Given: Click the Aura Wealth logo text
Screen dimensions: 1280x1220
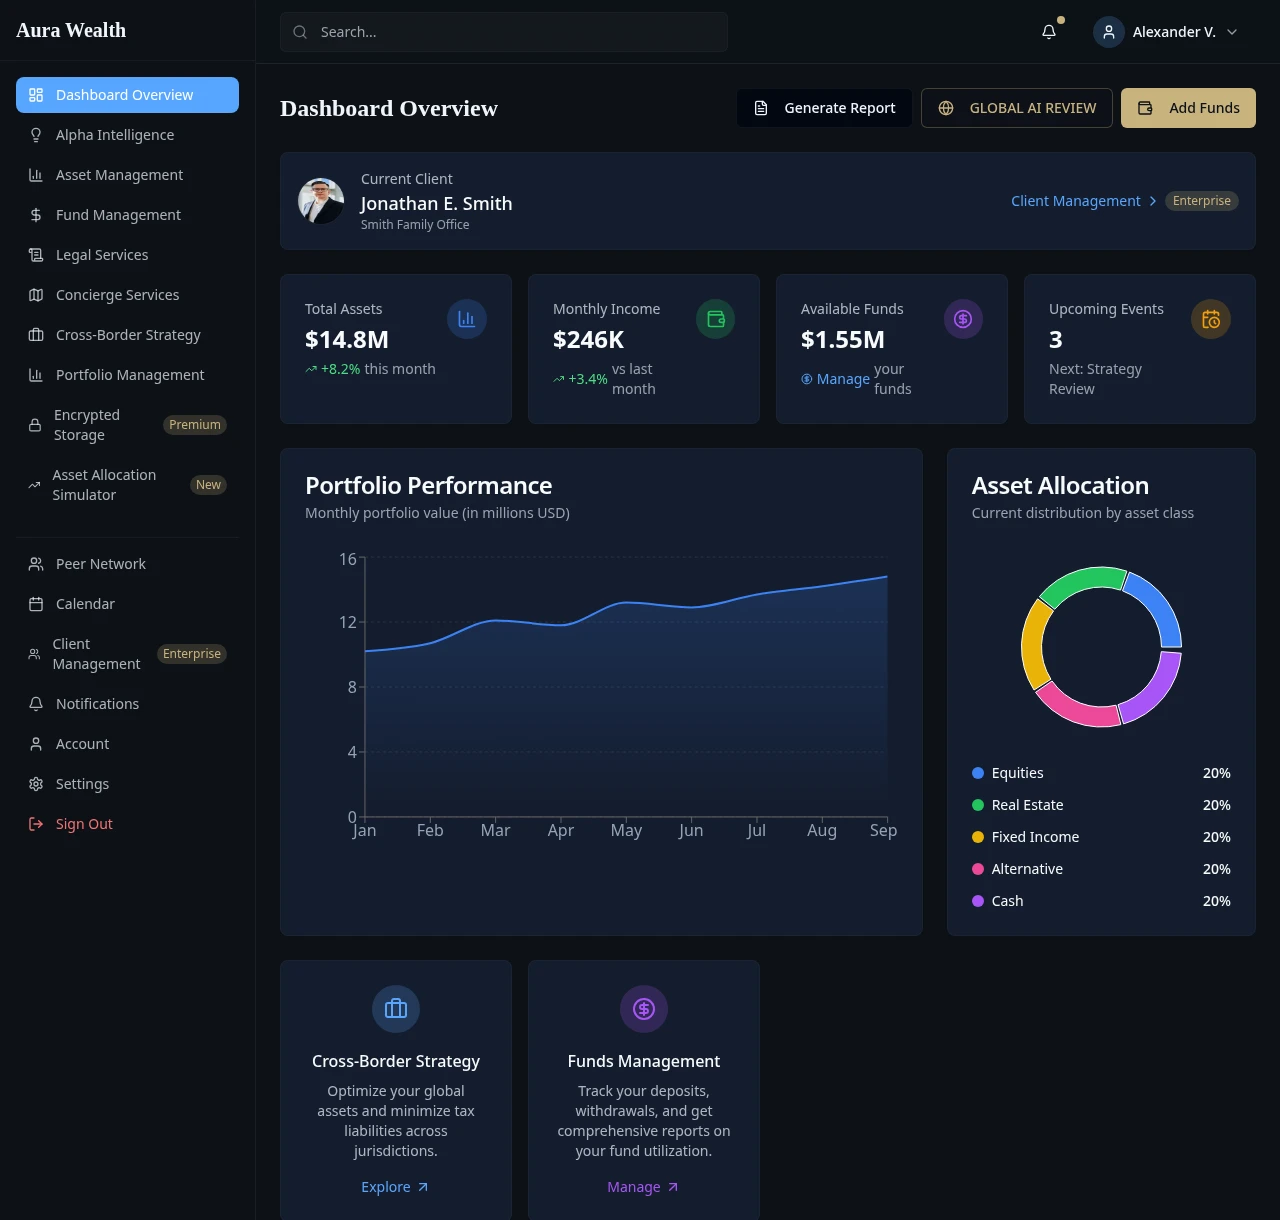Looking at the screenshot, I should pyautogui.click(x=71, y=30).
